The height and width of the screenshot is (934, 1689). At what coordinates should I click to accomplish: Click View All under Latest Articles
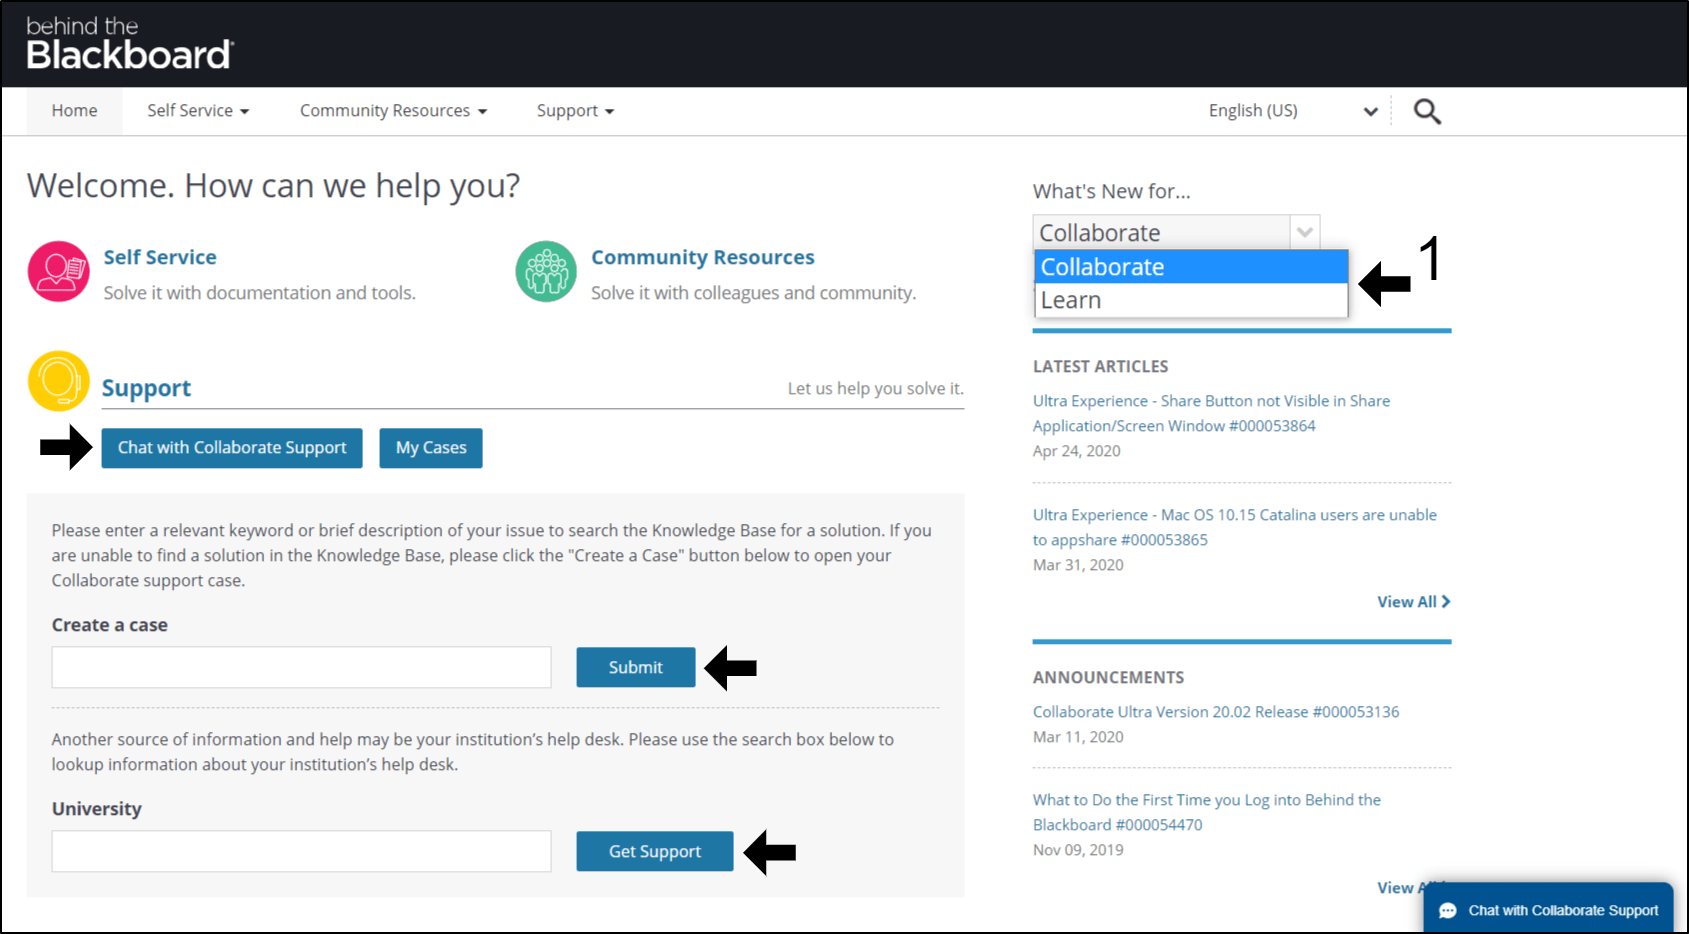point(1413,602)
